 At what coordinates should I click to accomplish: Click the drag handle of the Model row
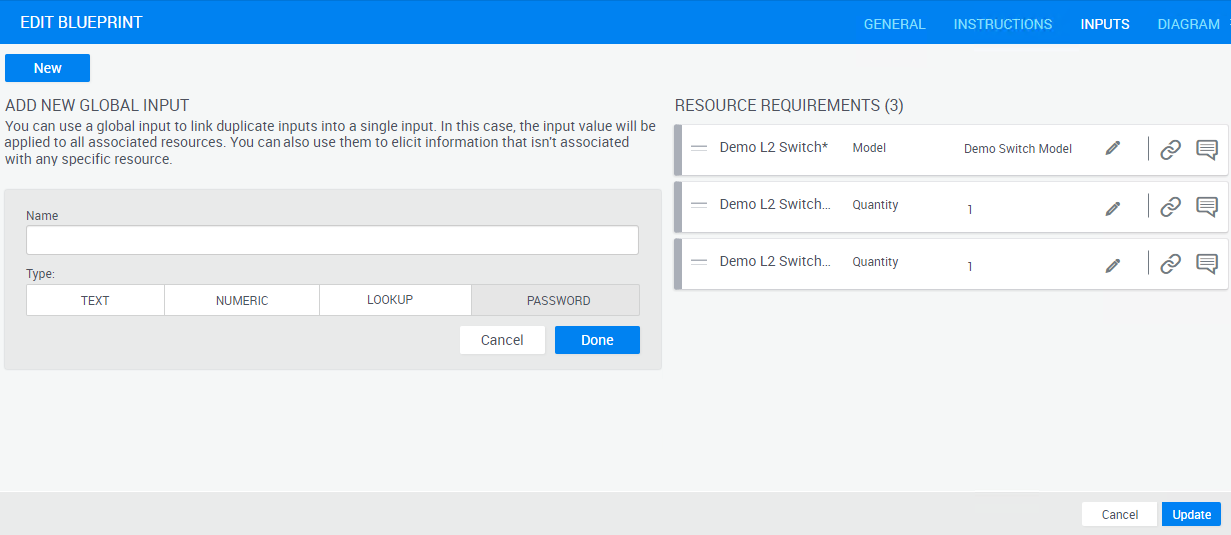pos(699,148)
